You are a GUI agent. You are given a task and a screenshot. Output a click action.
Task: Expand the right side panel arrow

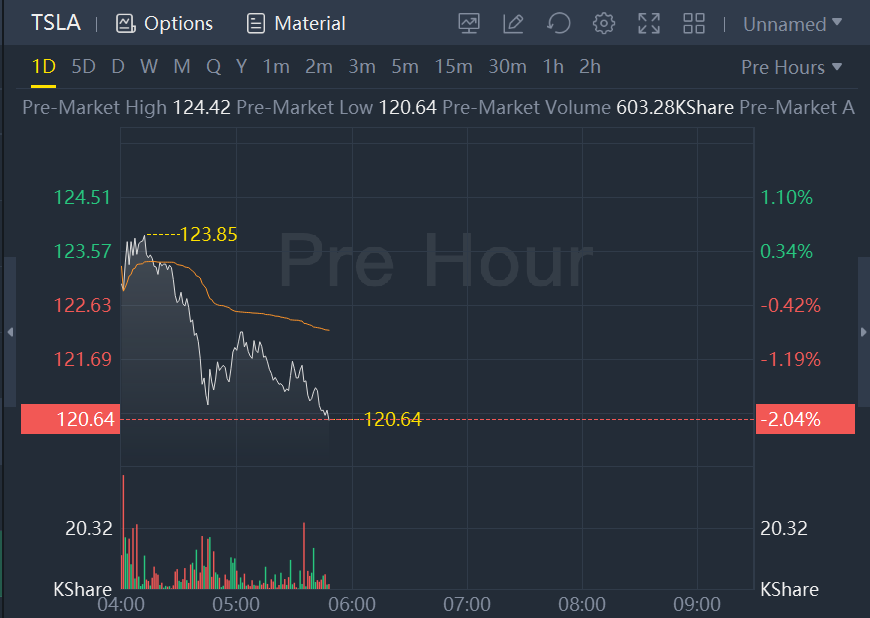click(x=864, y=331)
